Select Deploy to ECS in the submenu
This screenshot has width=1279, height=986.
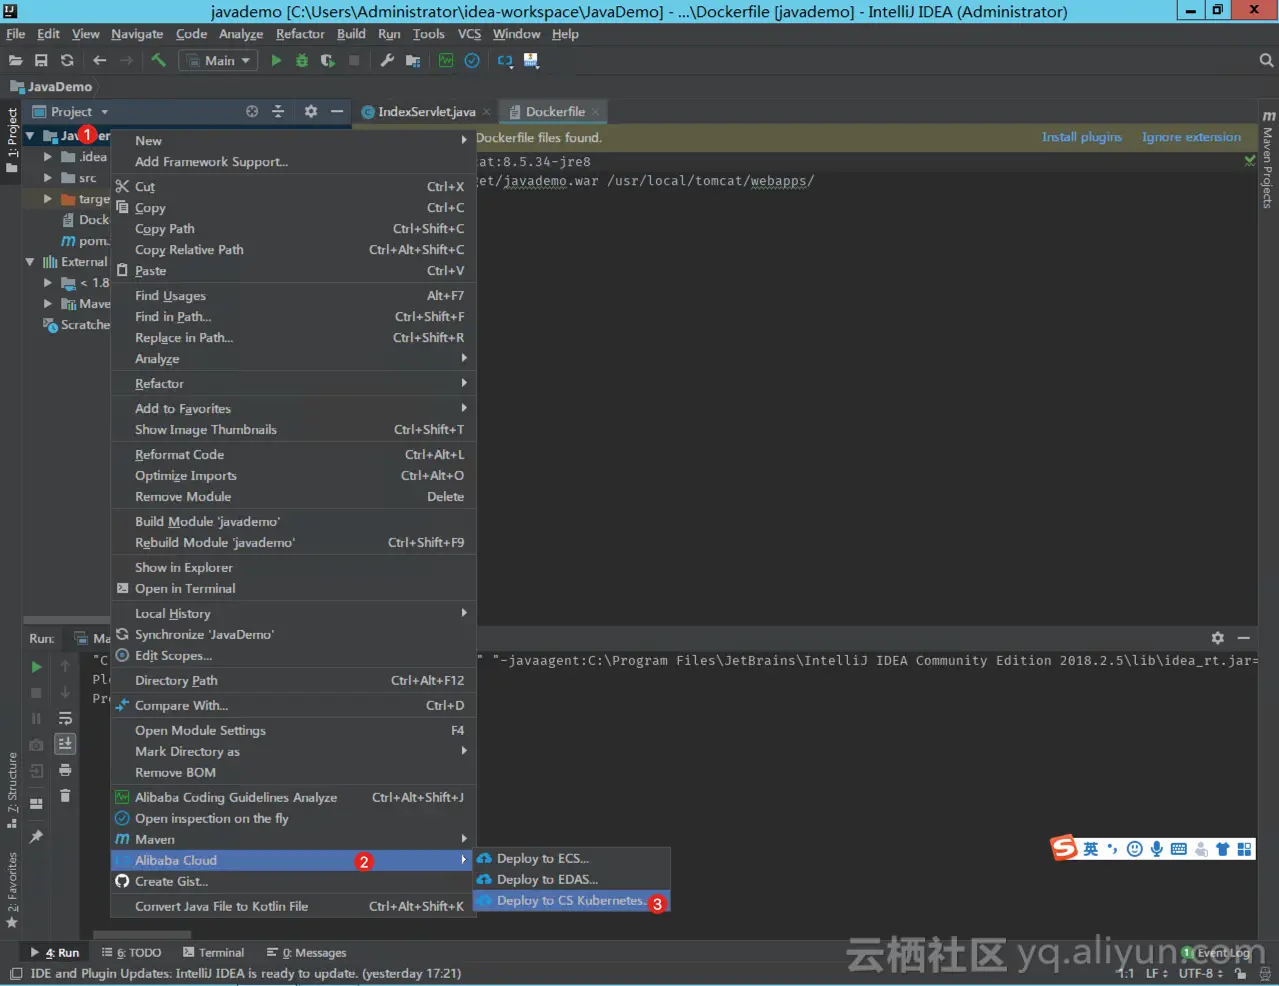(x=572, y=859)
